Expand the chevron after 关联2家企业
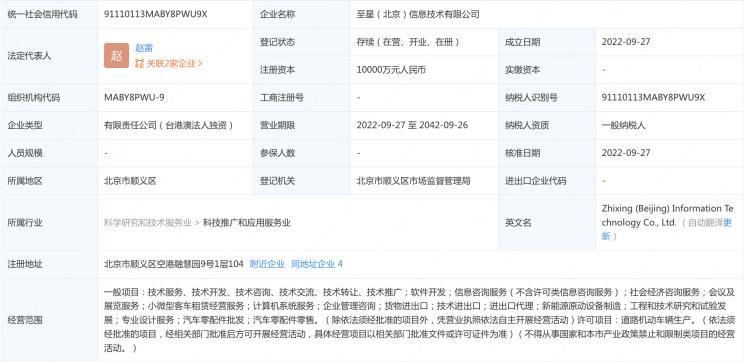744x362 pixels. click(x=200, y=63)
